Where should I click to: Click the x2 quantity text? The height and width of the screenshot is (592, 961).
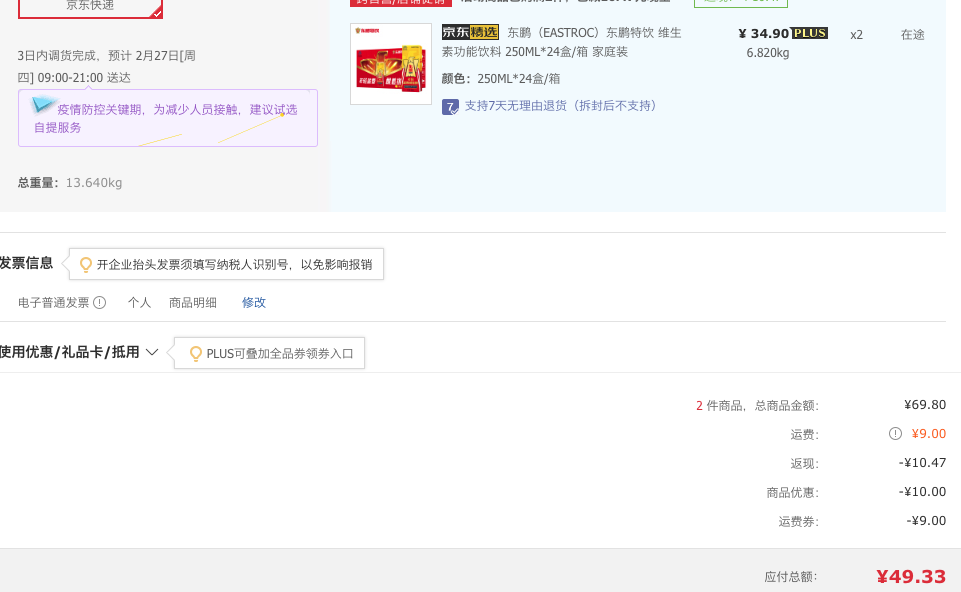coord(856,35)
